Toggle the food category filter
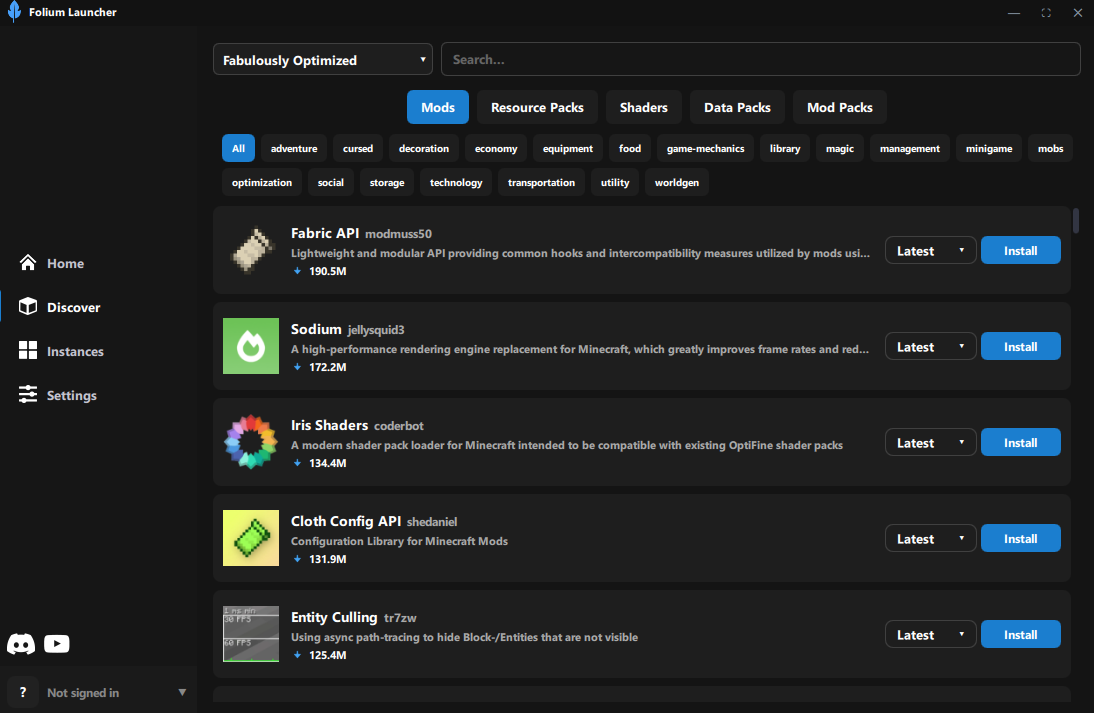Viewport: 1094px width, 713px height. [x=629, y=149]
